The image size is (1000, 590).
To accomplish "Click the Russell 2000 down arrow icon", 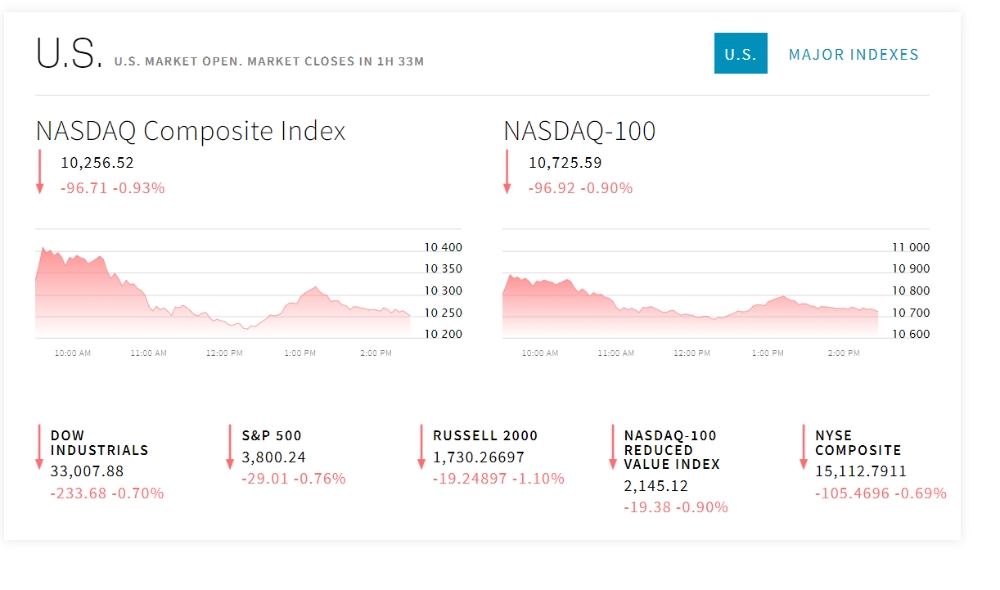I will point(421,446).
